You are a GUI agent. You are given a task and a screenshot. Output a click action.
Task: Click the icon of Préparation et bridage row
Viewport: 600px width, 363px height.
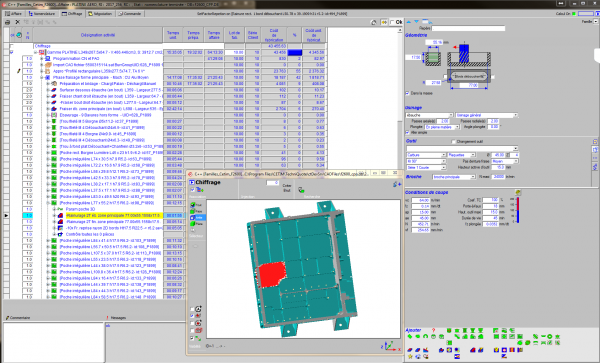coord(54,83)
